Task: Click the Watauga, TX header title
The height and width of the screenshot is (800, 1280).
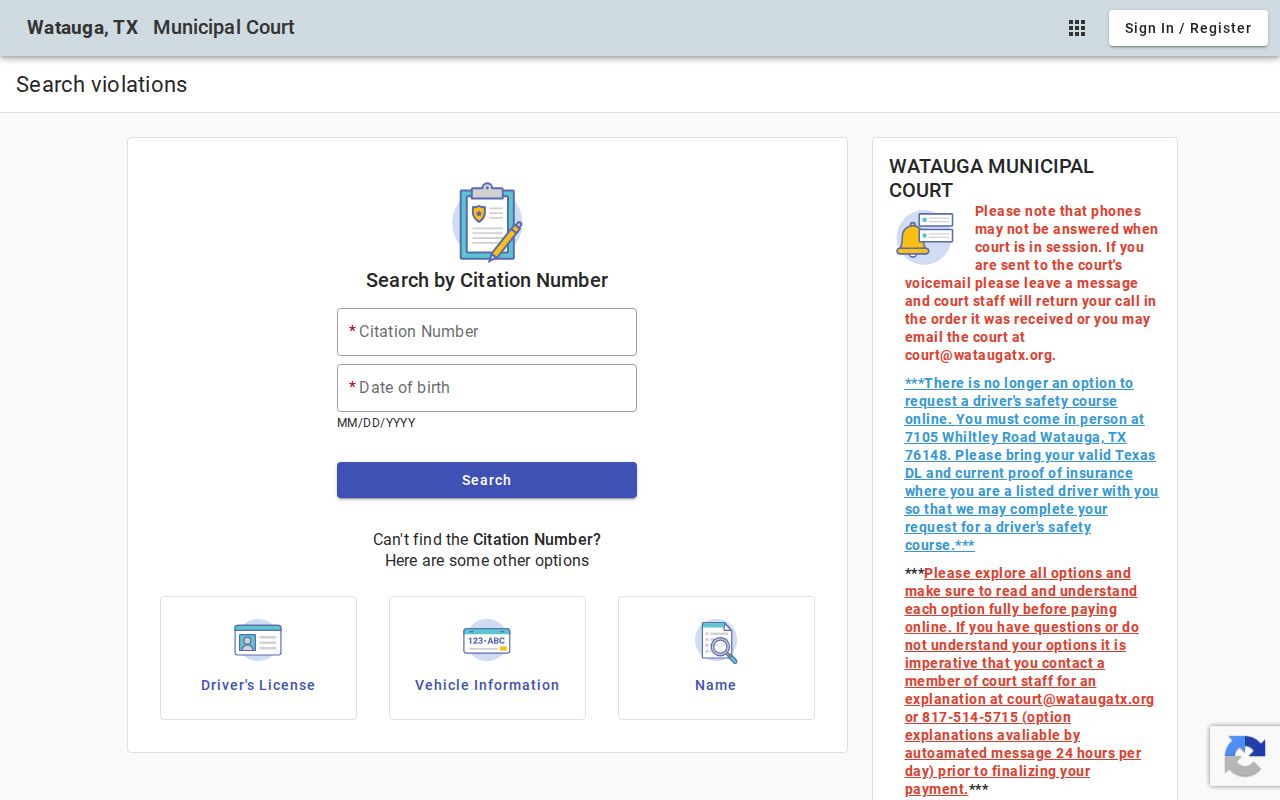Action: tap(83, 28)
